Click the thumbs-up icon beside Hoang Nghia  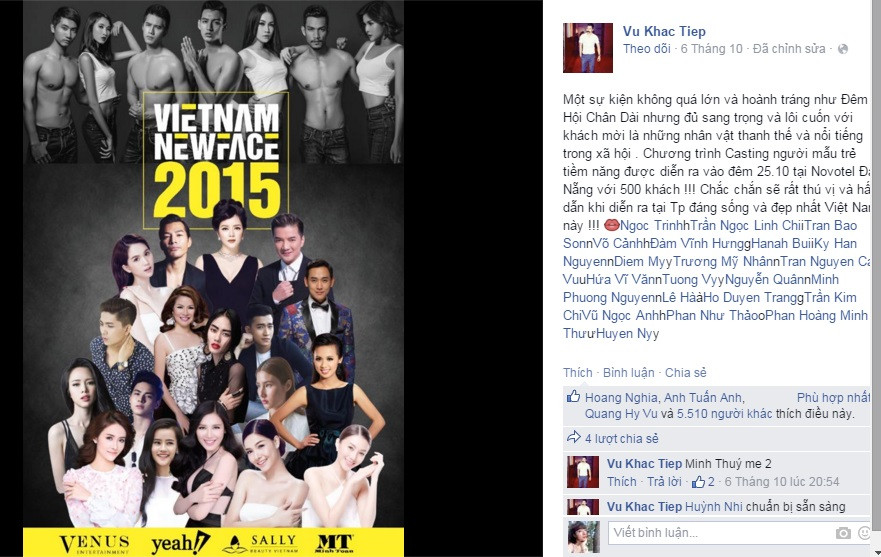click(573, 397)
